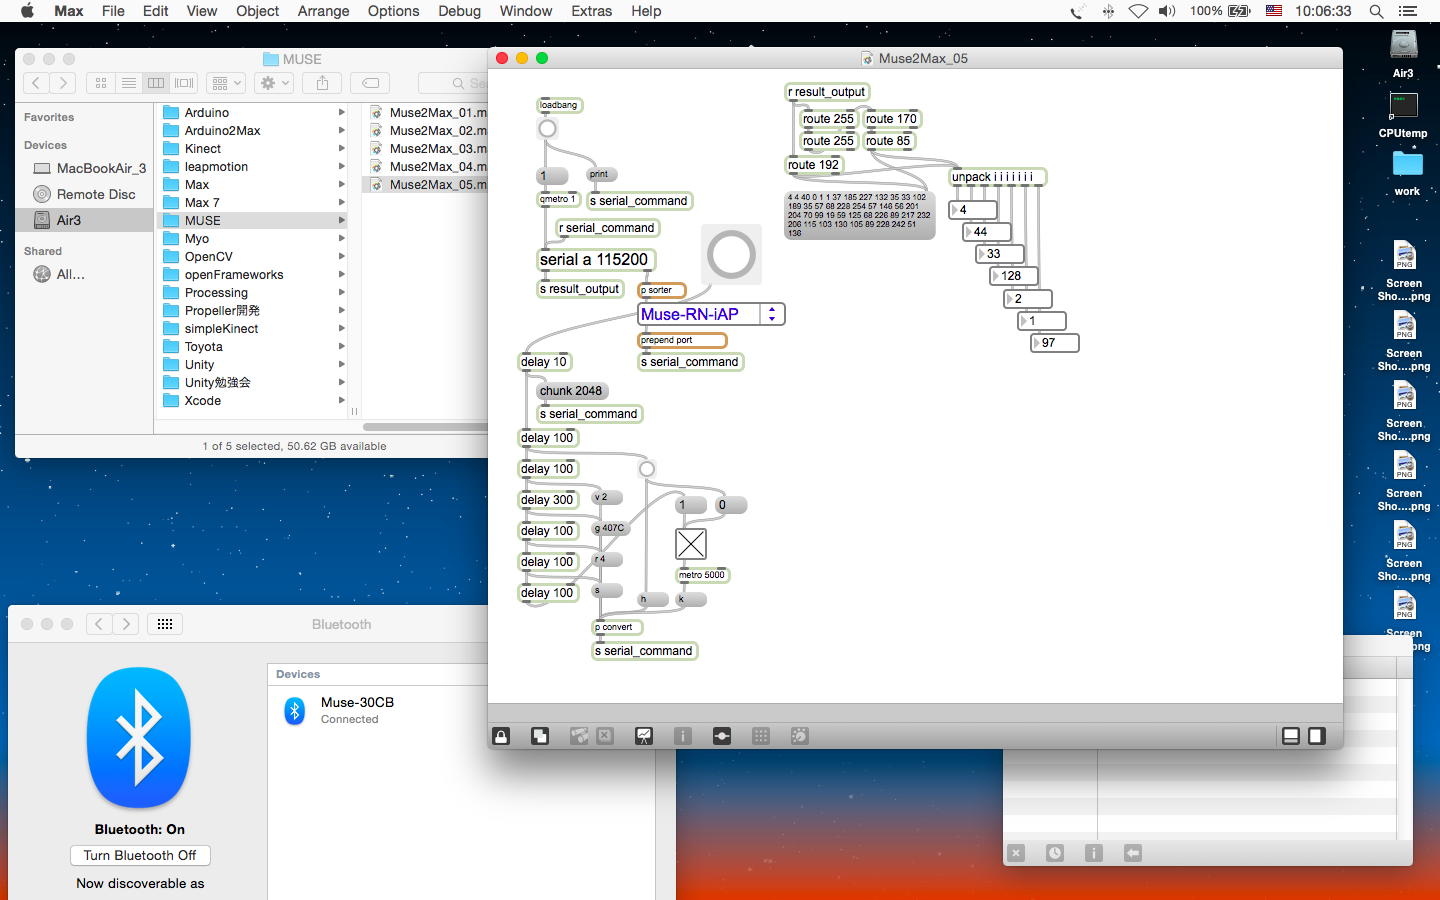This screenshot has height=900, width=1440.
Task: Click the patcher lock icon
Action: coord(501,736)
